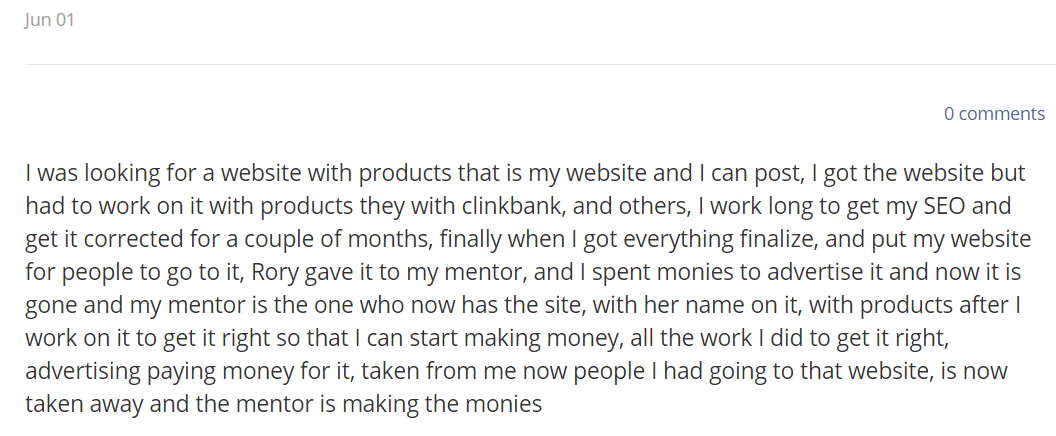This screenshot has height=436, width=1056.
Task: Click the word "advertise" after "spent monies to"
Action: pyautogui.click(x=814, y=272)
